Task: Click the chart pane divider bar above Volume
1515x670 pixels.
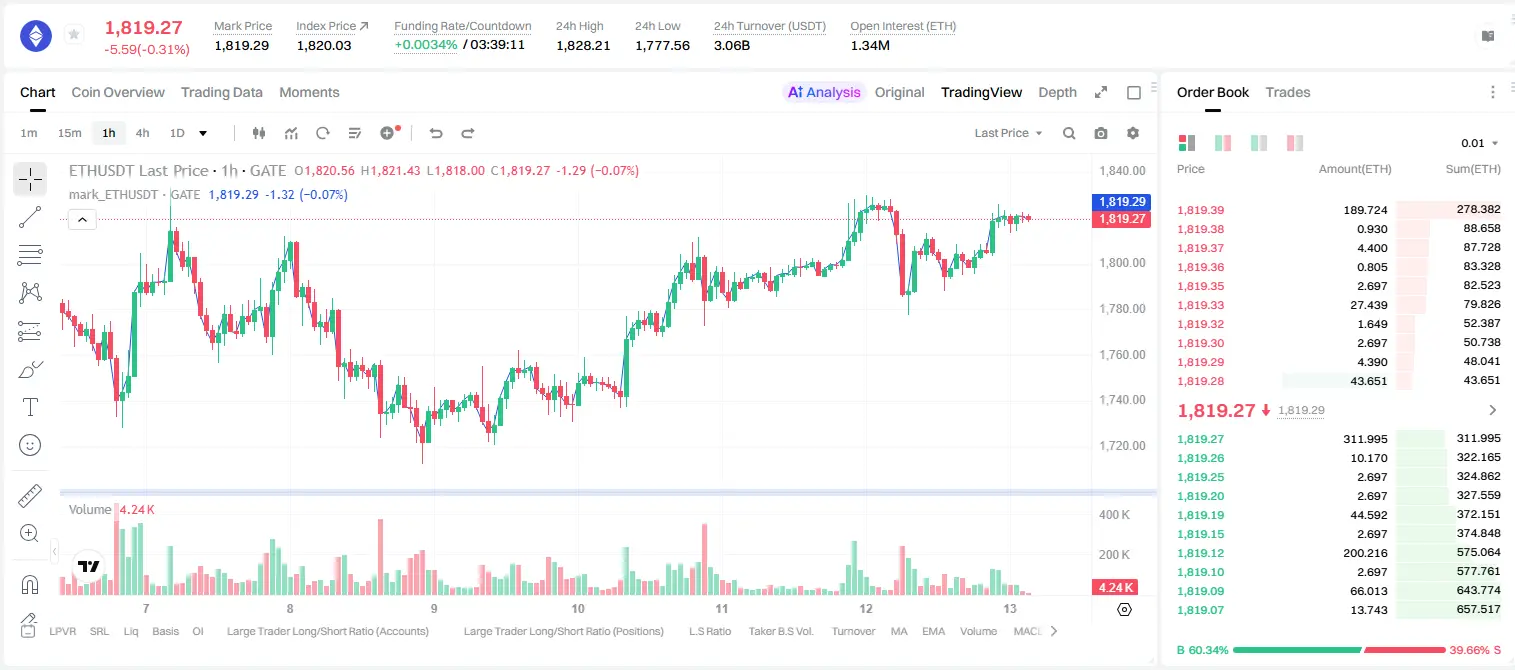Action: click(x=608, y=492)
